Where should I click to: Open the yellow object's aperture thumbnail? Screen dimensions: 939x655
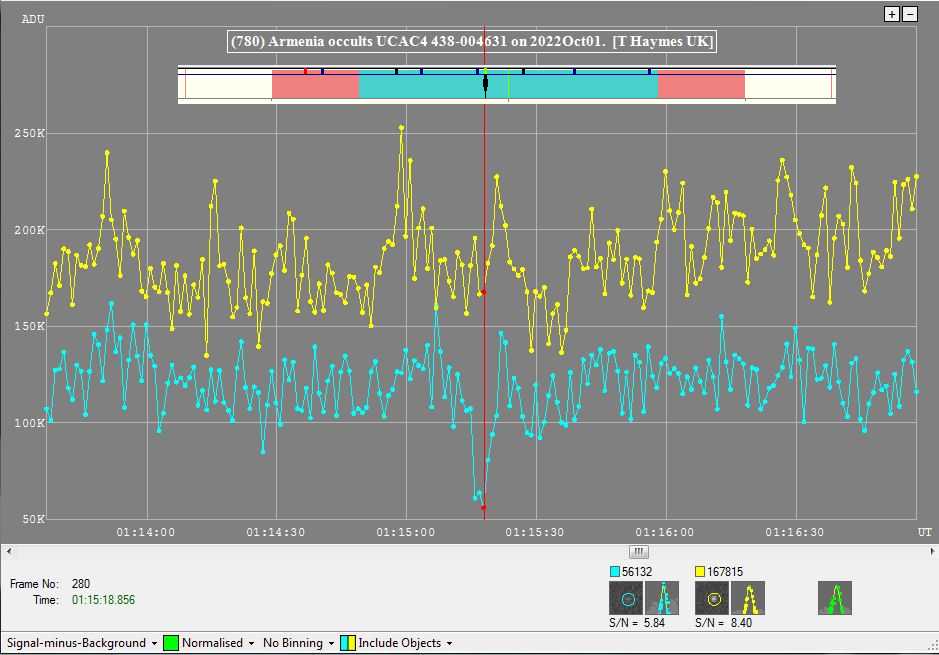click(x=713, y=599)
